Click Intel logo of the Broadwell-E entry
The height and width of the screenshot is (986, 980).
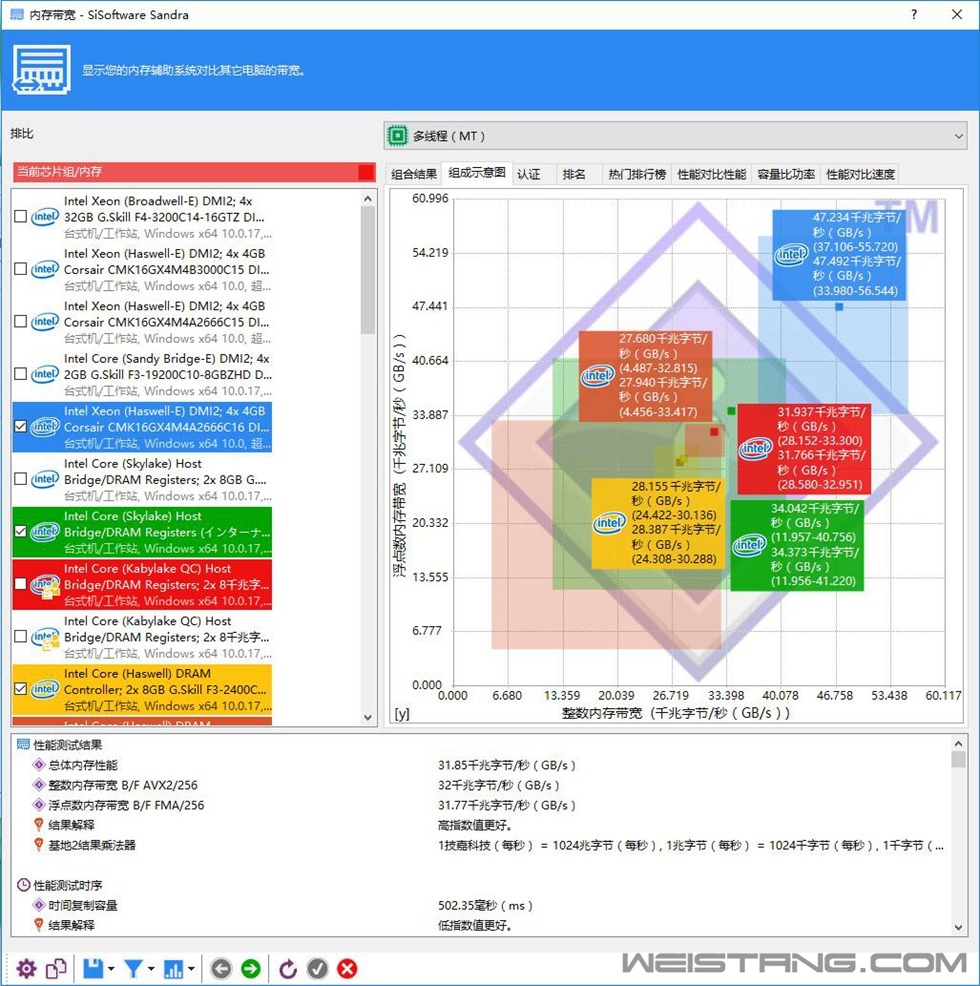[x=45, y=217]
